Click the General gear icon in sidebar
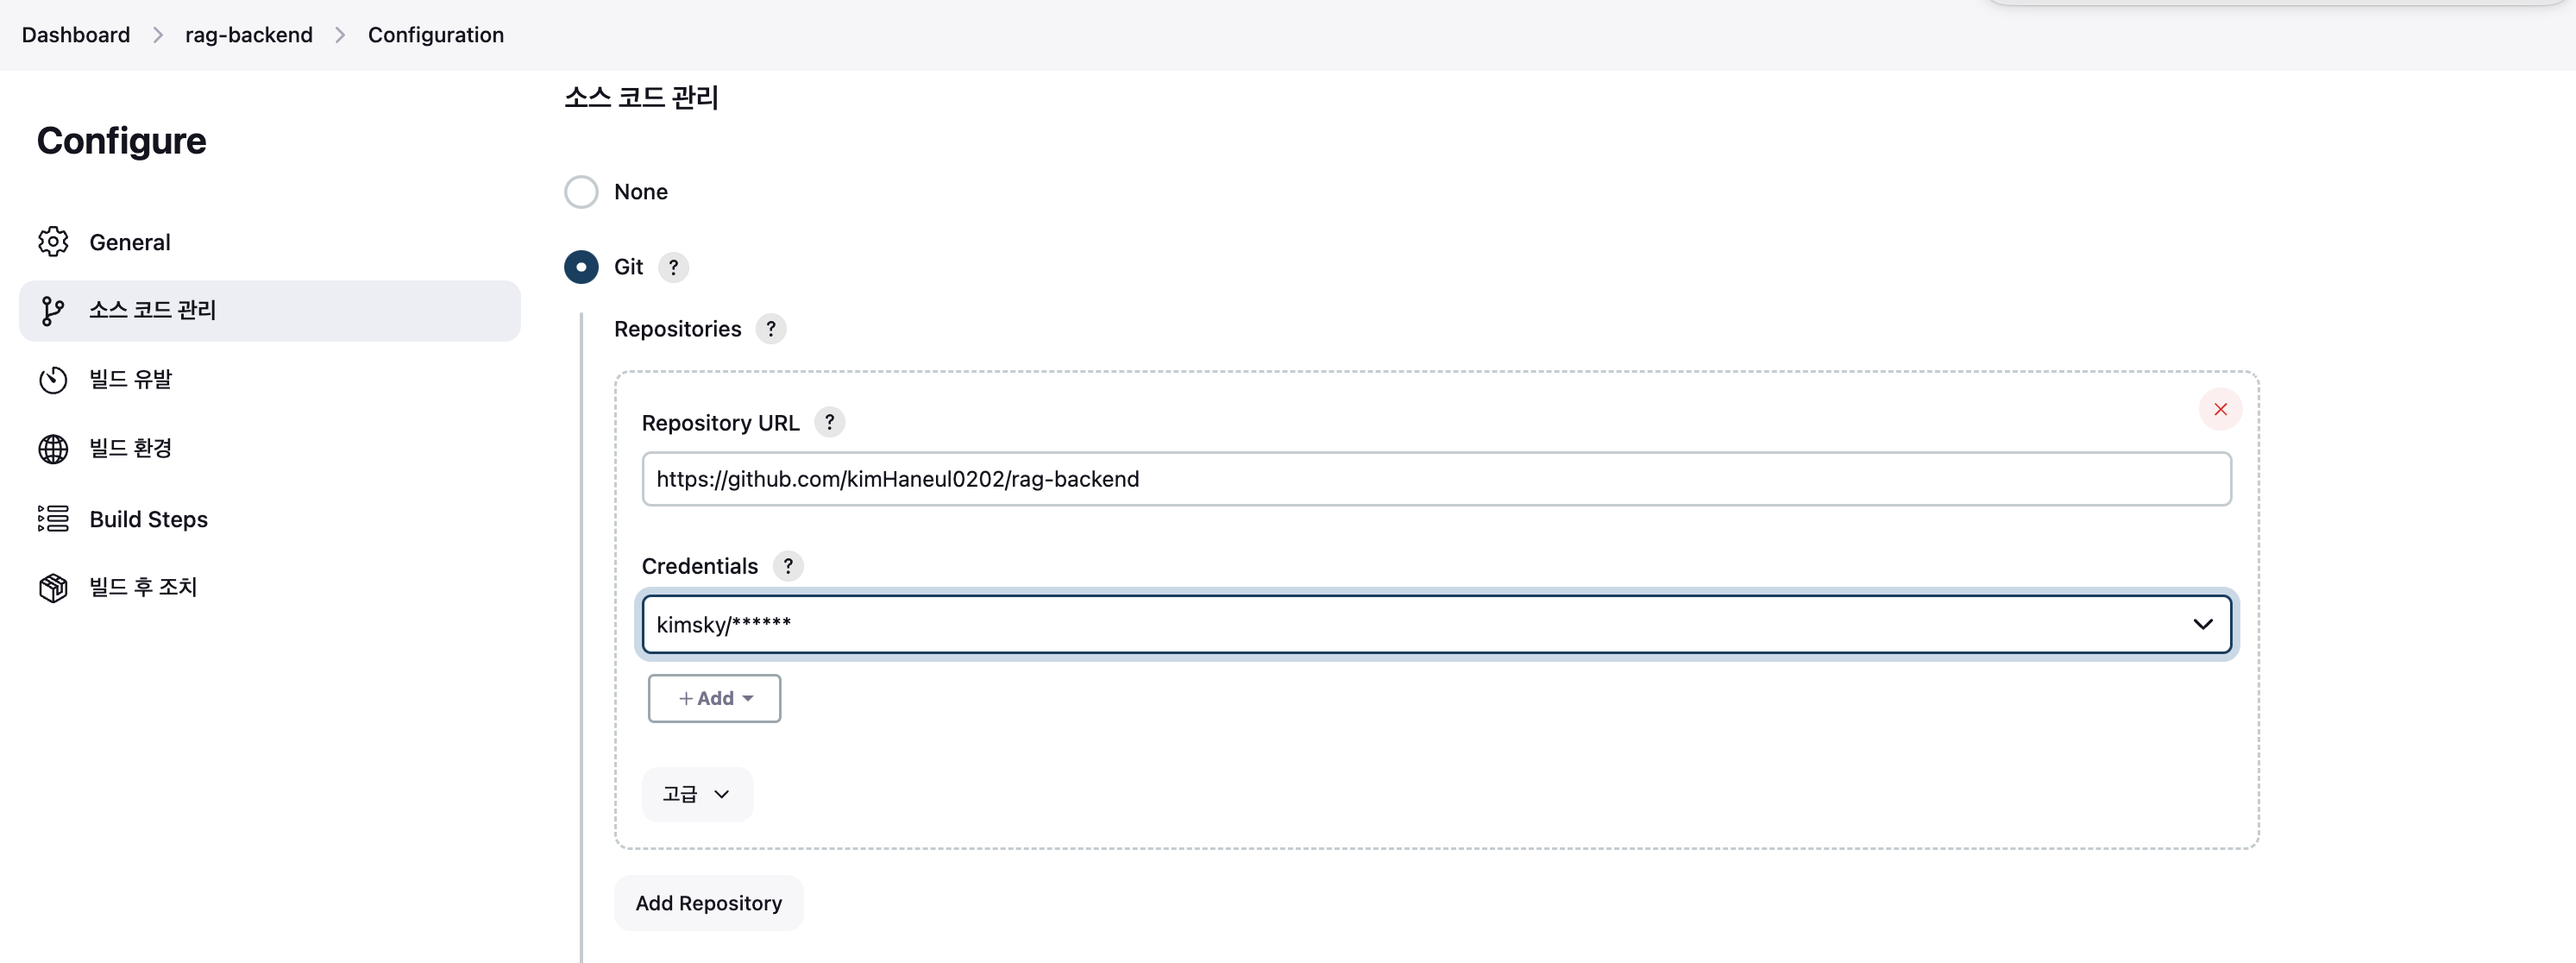 (53, 242)
